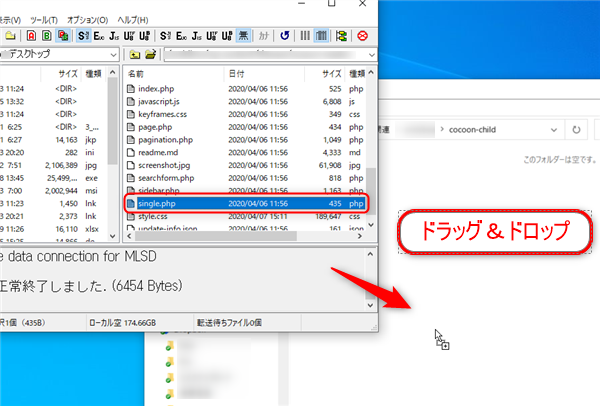Click the remote change folder icon

point(150,53)
